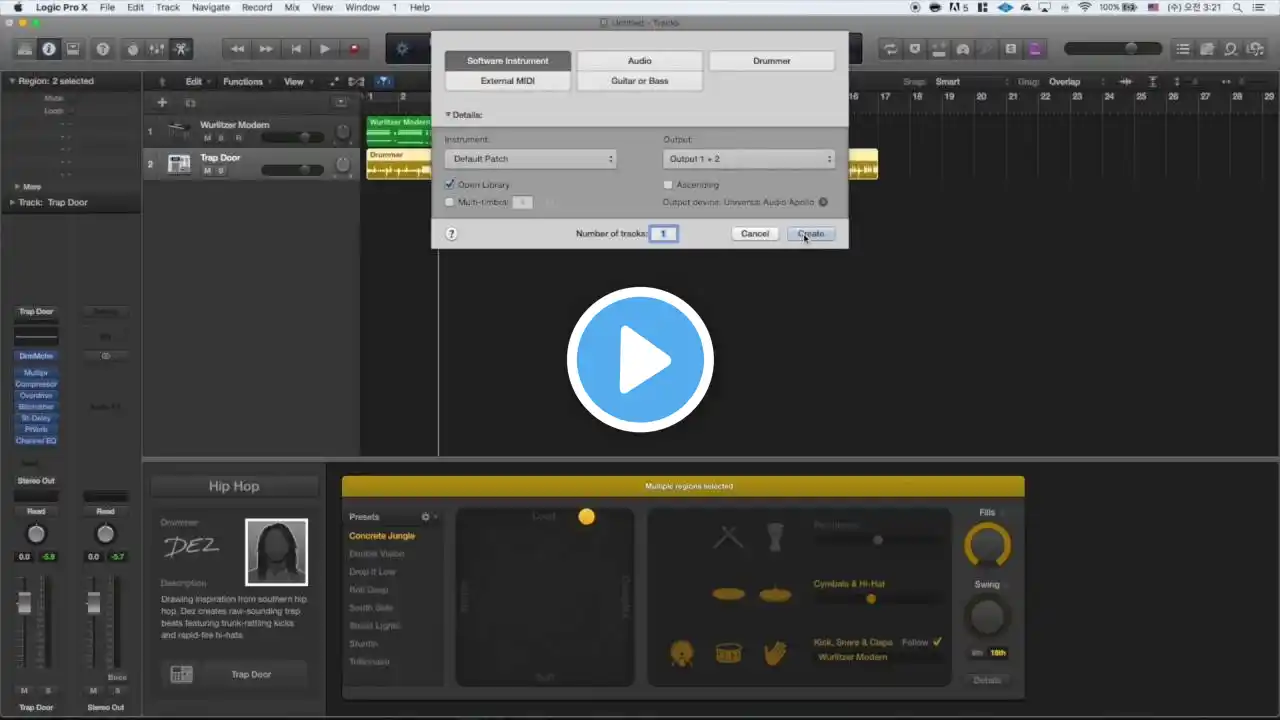1280x720 pixels.
Task: Uncheck the Open Library checkbox
Action: (x=450, y=185)
